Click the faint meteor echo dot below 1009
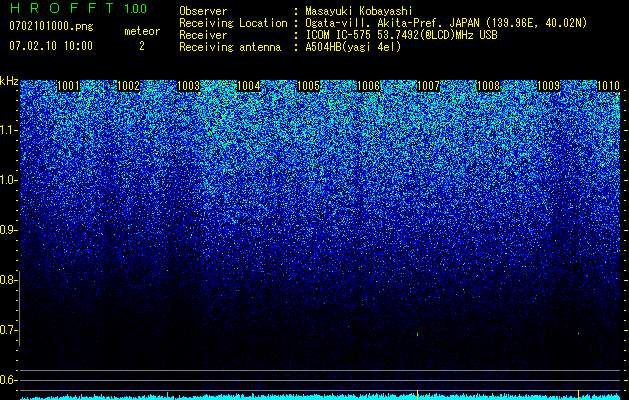Screen dimensions: 629x400 point(578,333)
